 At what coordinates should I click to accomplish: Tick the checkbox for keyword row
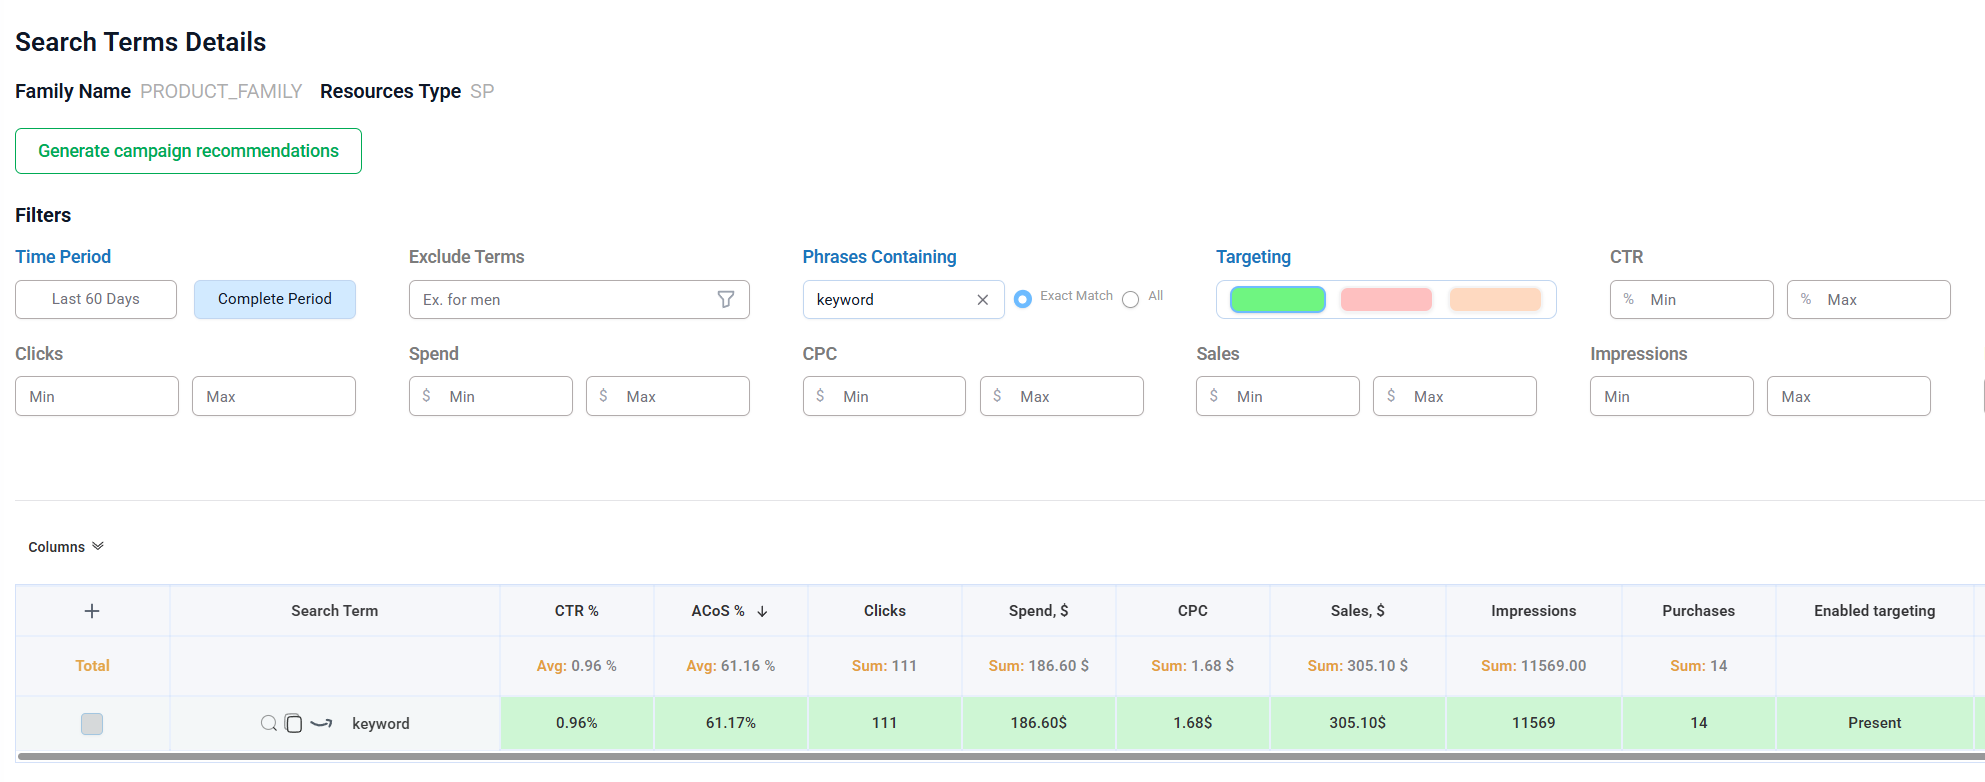point(92,723)
